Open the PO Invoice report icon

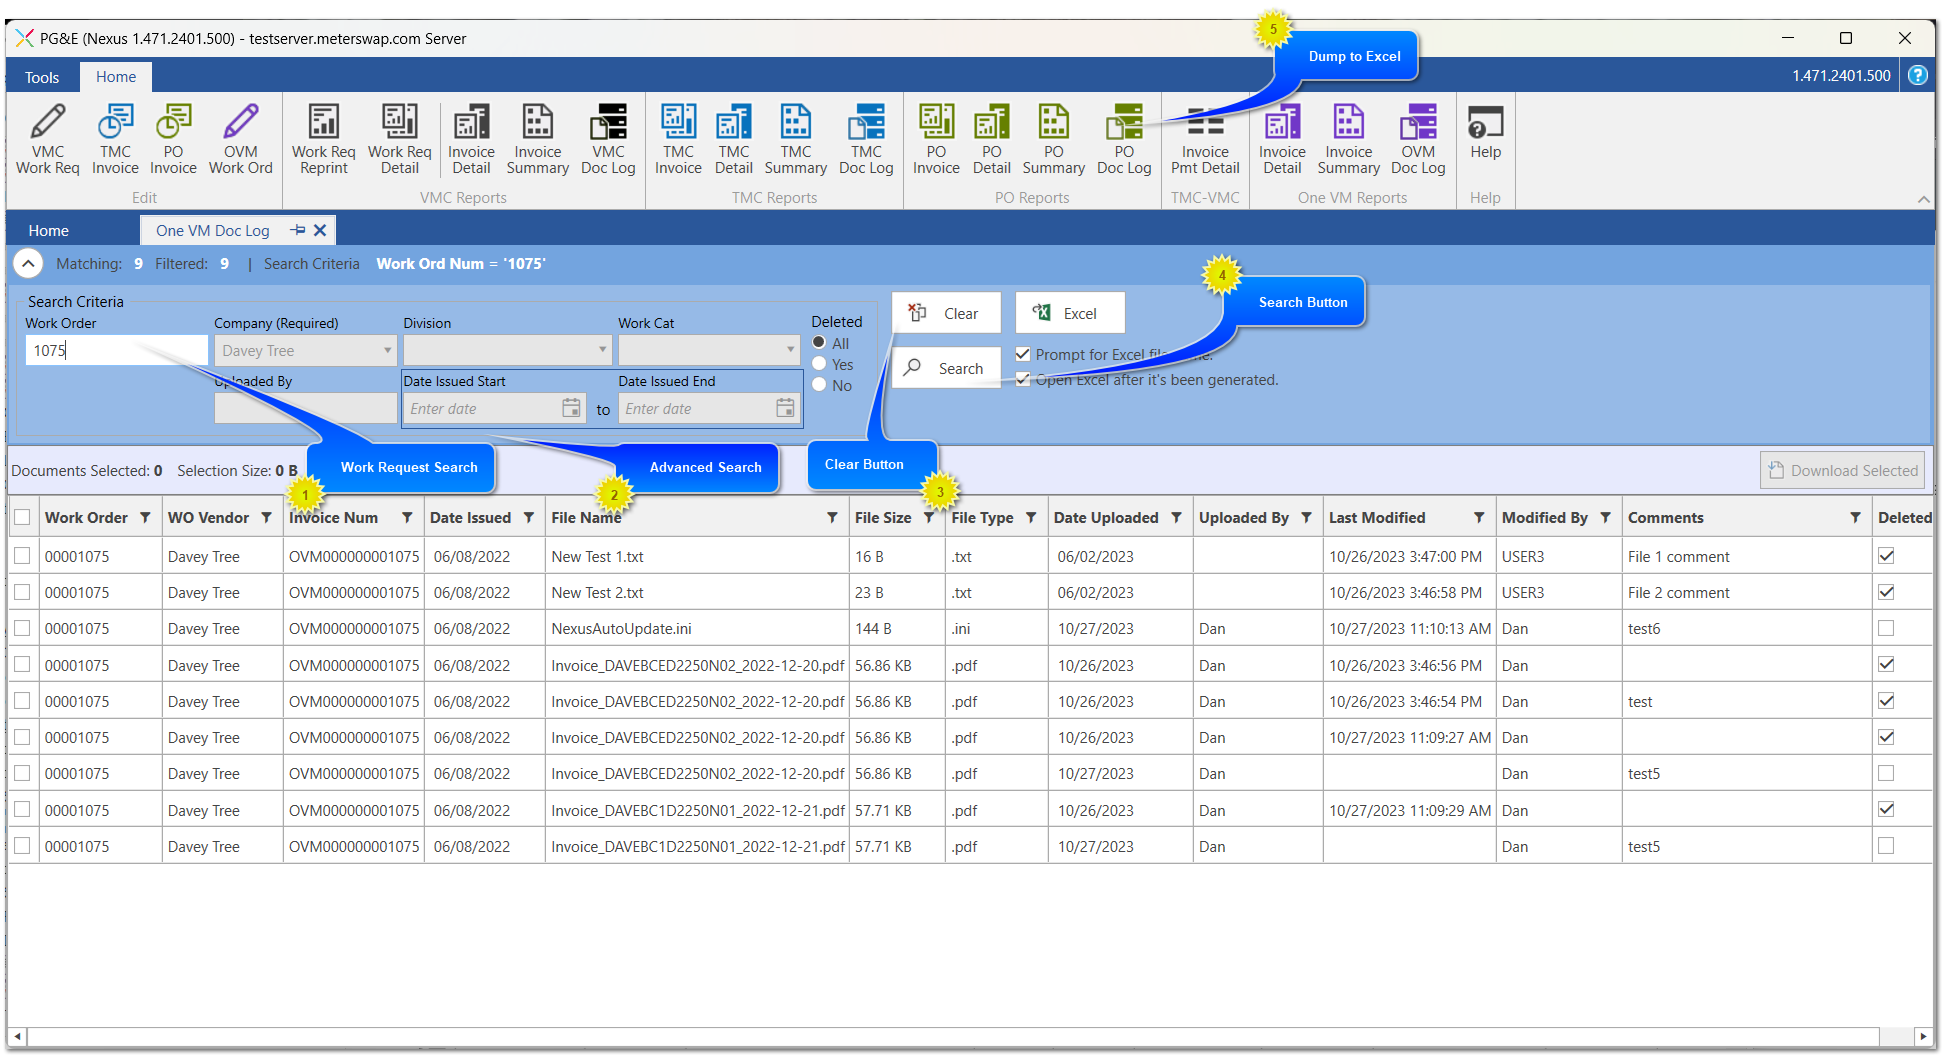pos(935,139)
